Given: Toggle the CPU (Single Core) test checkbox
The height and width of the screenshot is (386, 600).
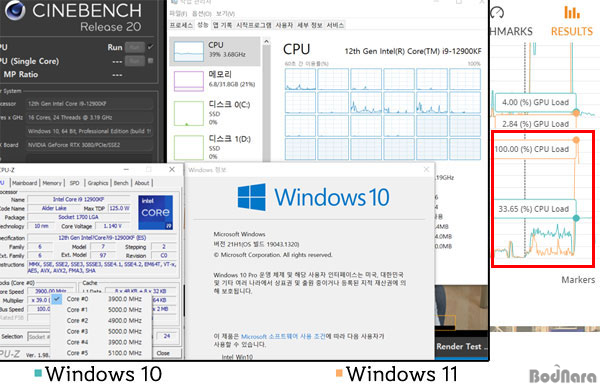Looking at the screenshot, I should [150, 60].
